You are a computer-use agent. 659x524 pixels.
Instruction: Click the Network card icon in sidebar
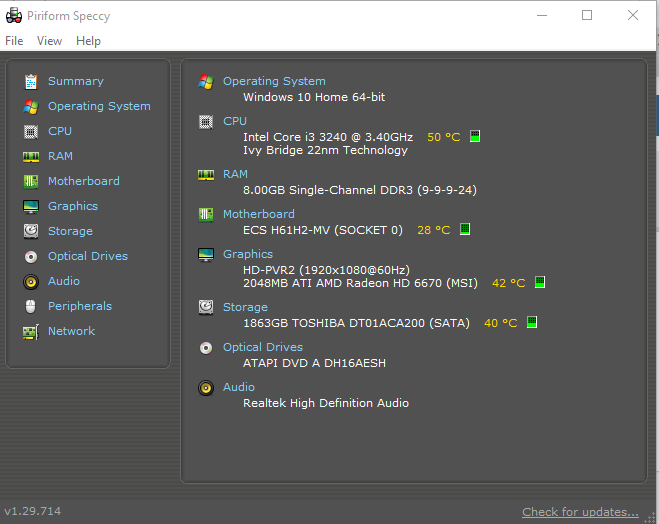[x=31, y=332]
